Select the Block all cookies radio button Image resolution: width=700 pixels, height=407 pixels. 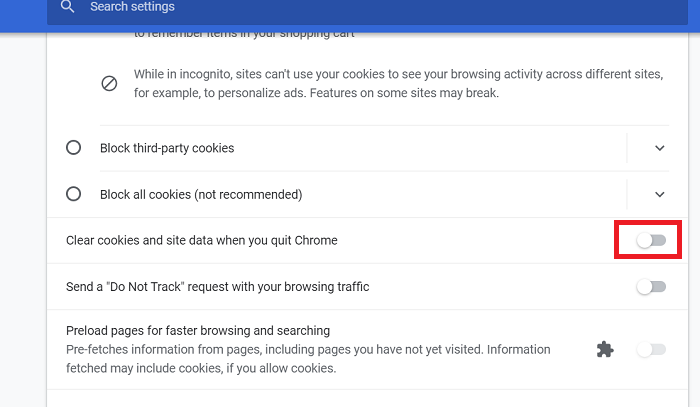73,194
